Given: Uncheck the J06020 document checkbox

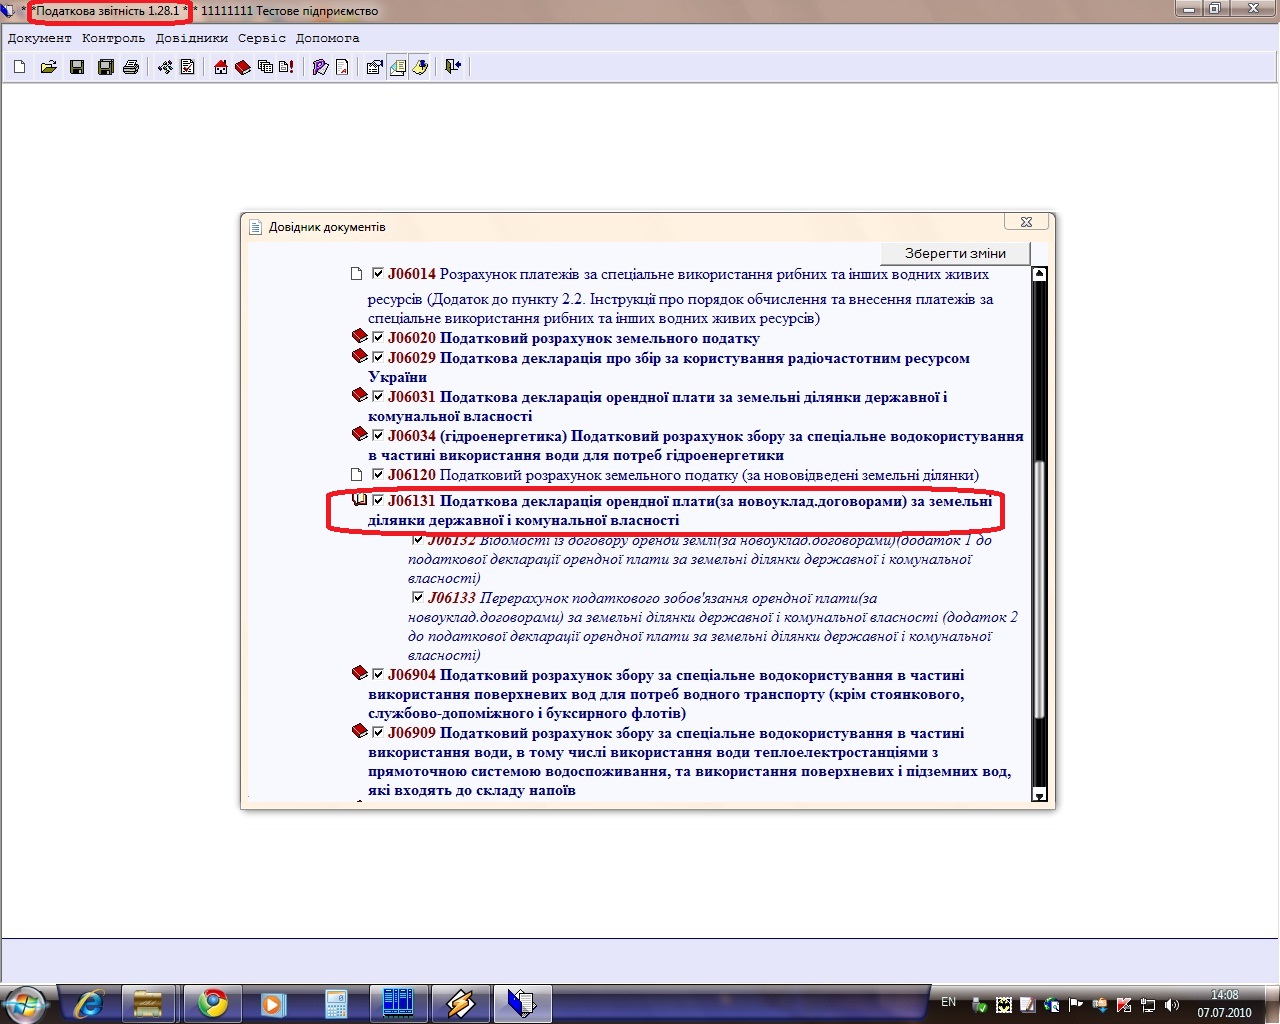Looking at the screenshot, I should [378, 338].
